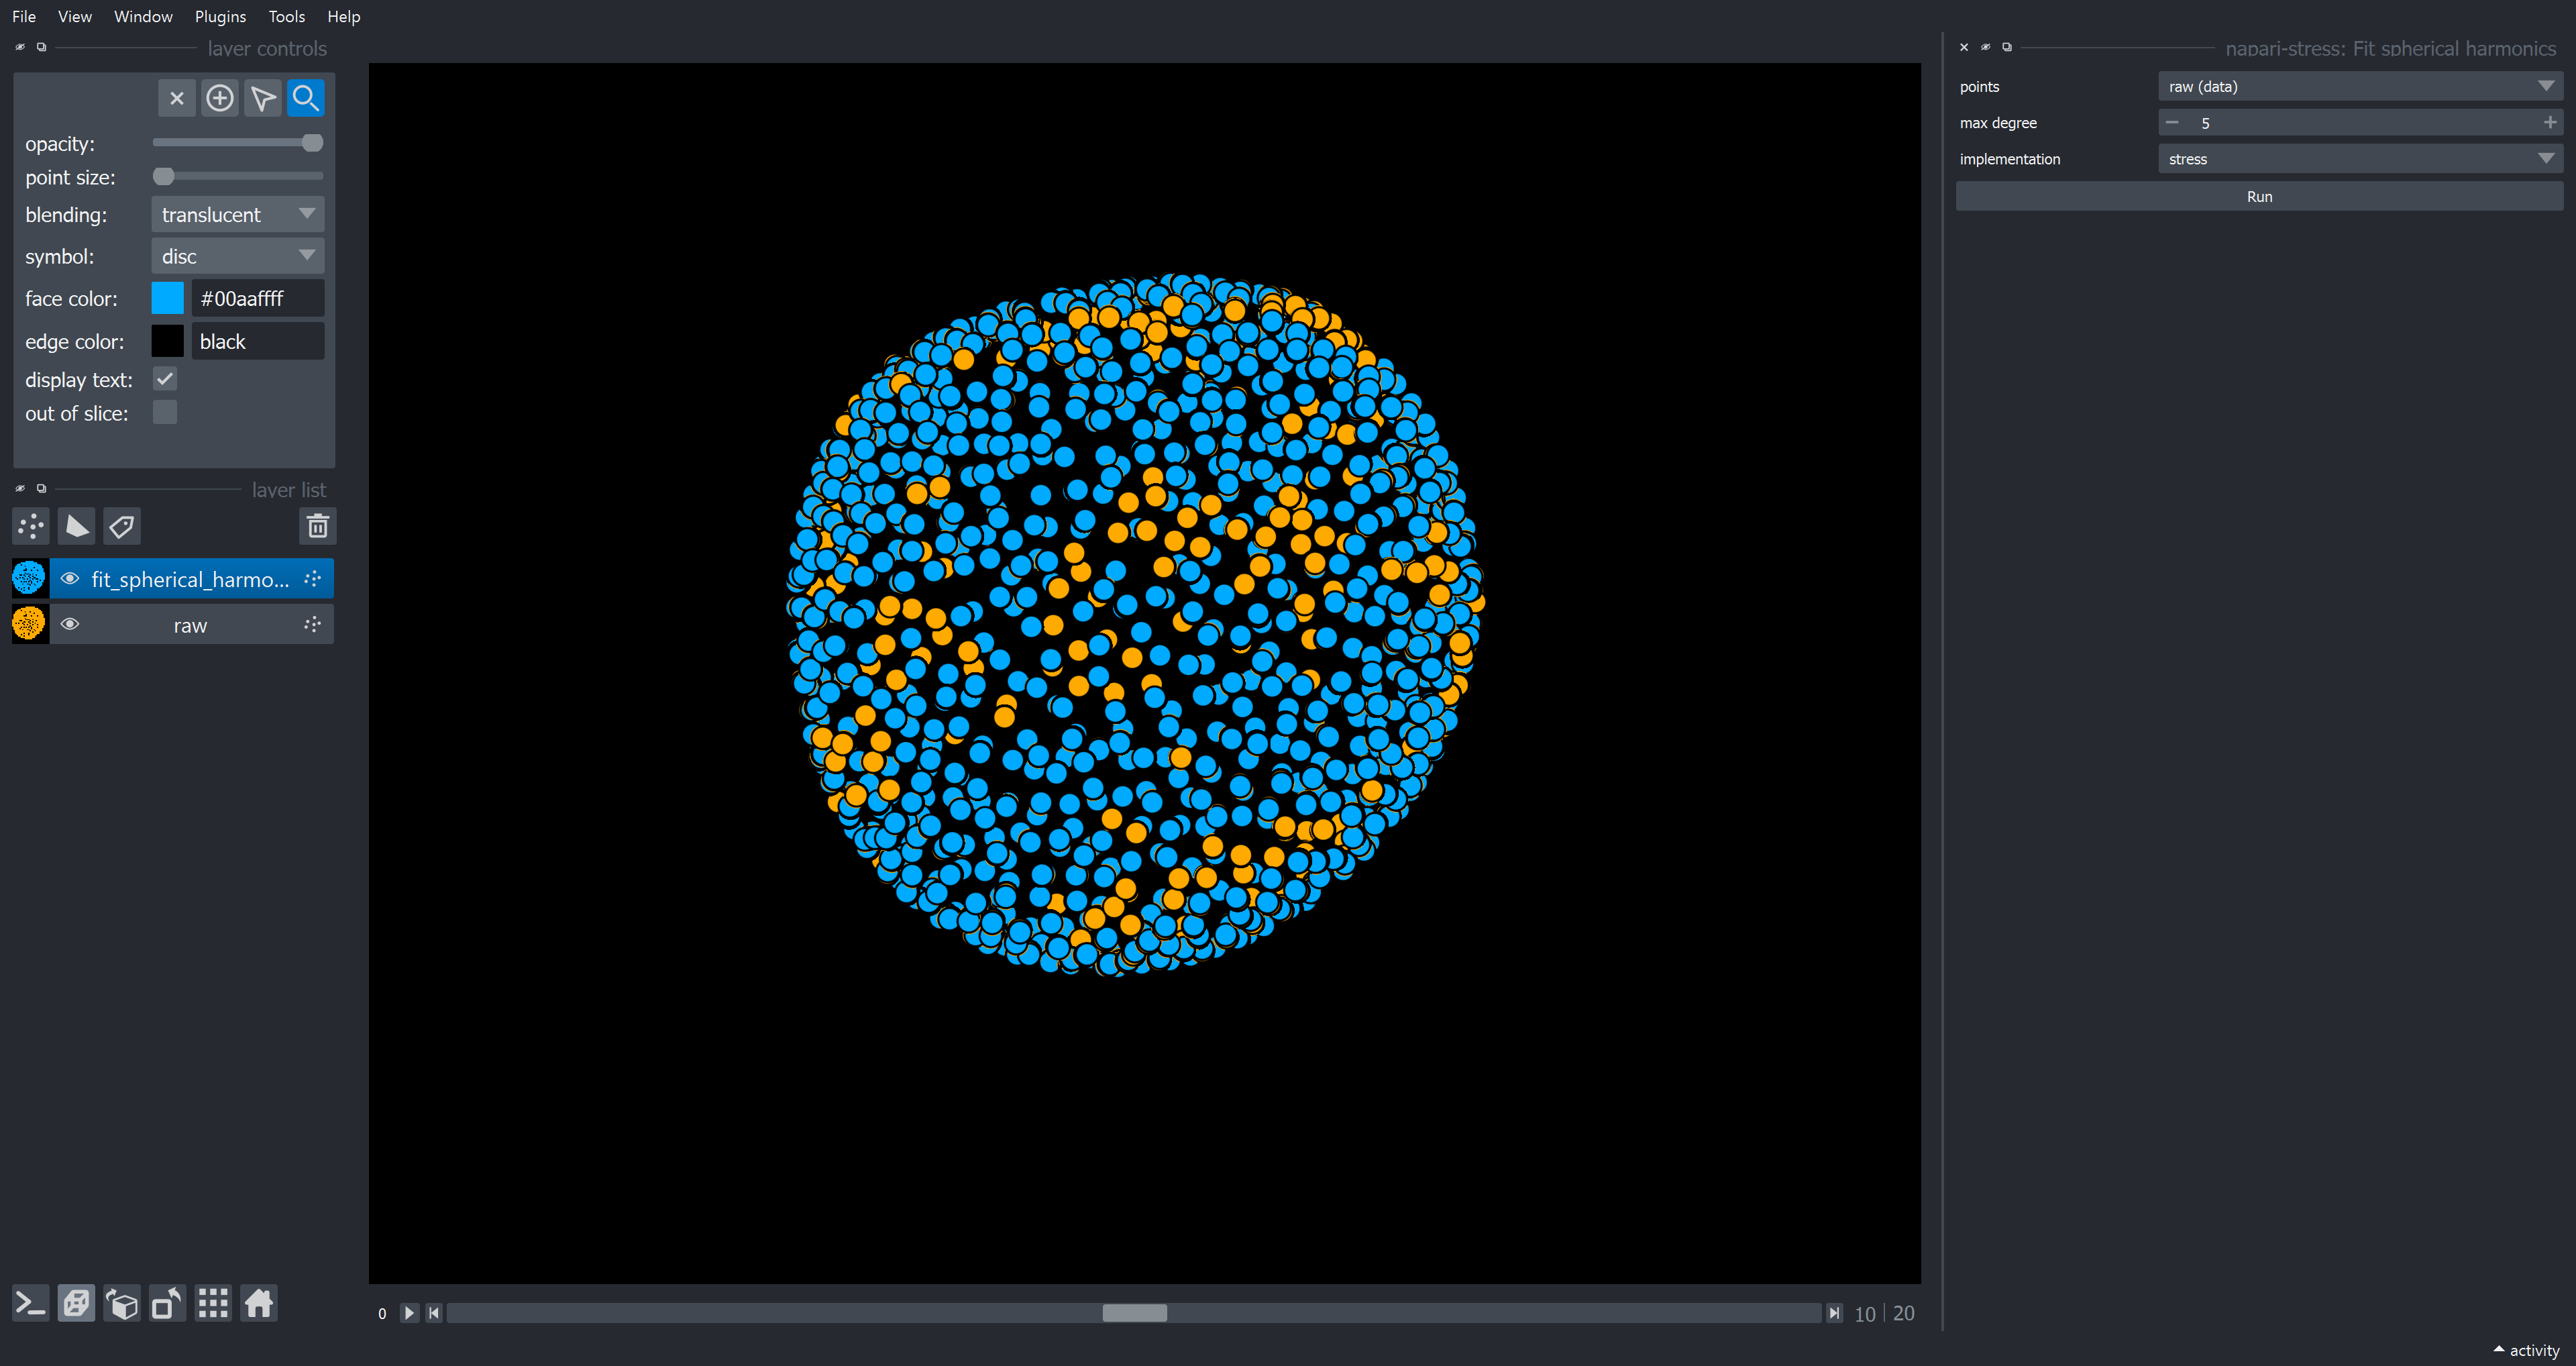Select the add points tool

coord(220,97)
